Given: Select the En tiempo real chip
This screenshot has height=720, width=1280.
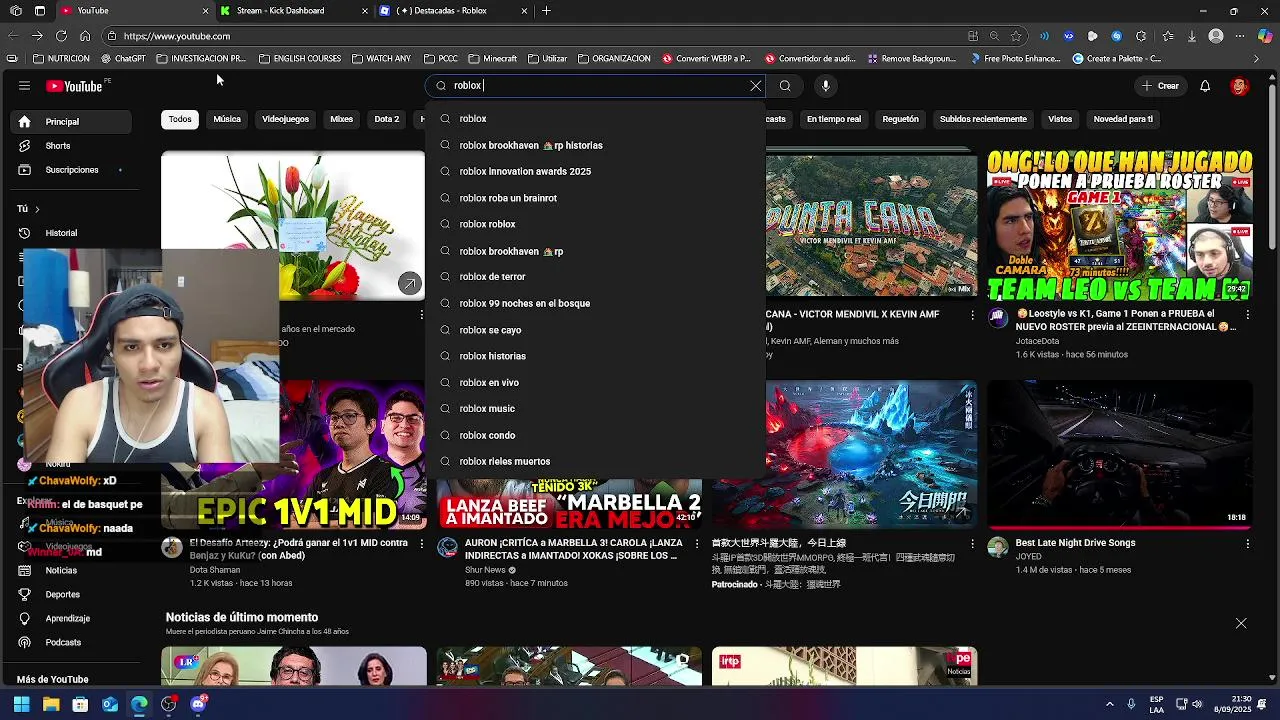Looking at the screenshot, I should [834, 119].
